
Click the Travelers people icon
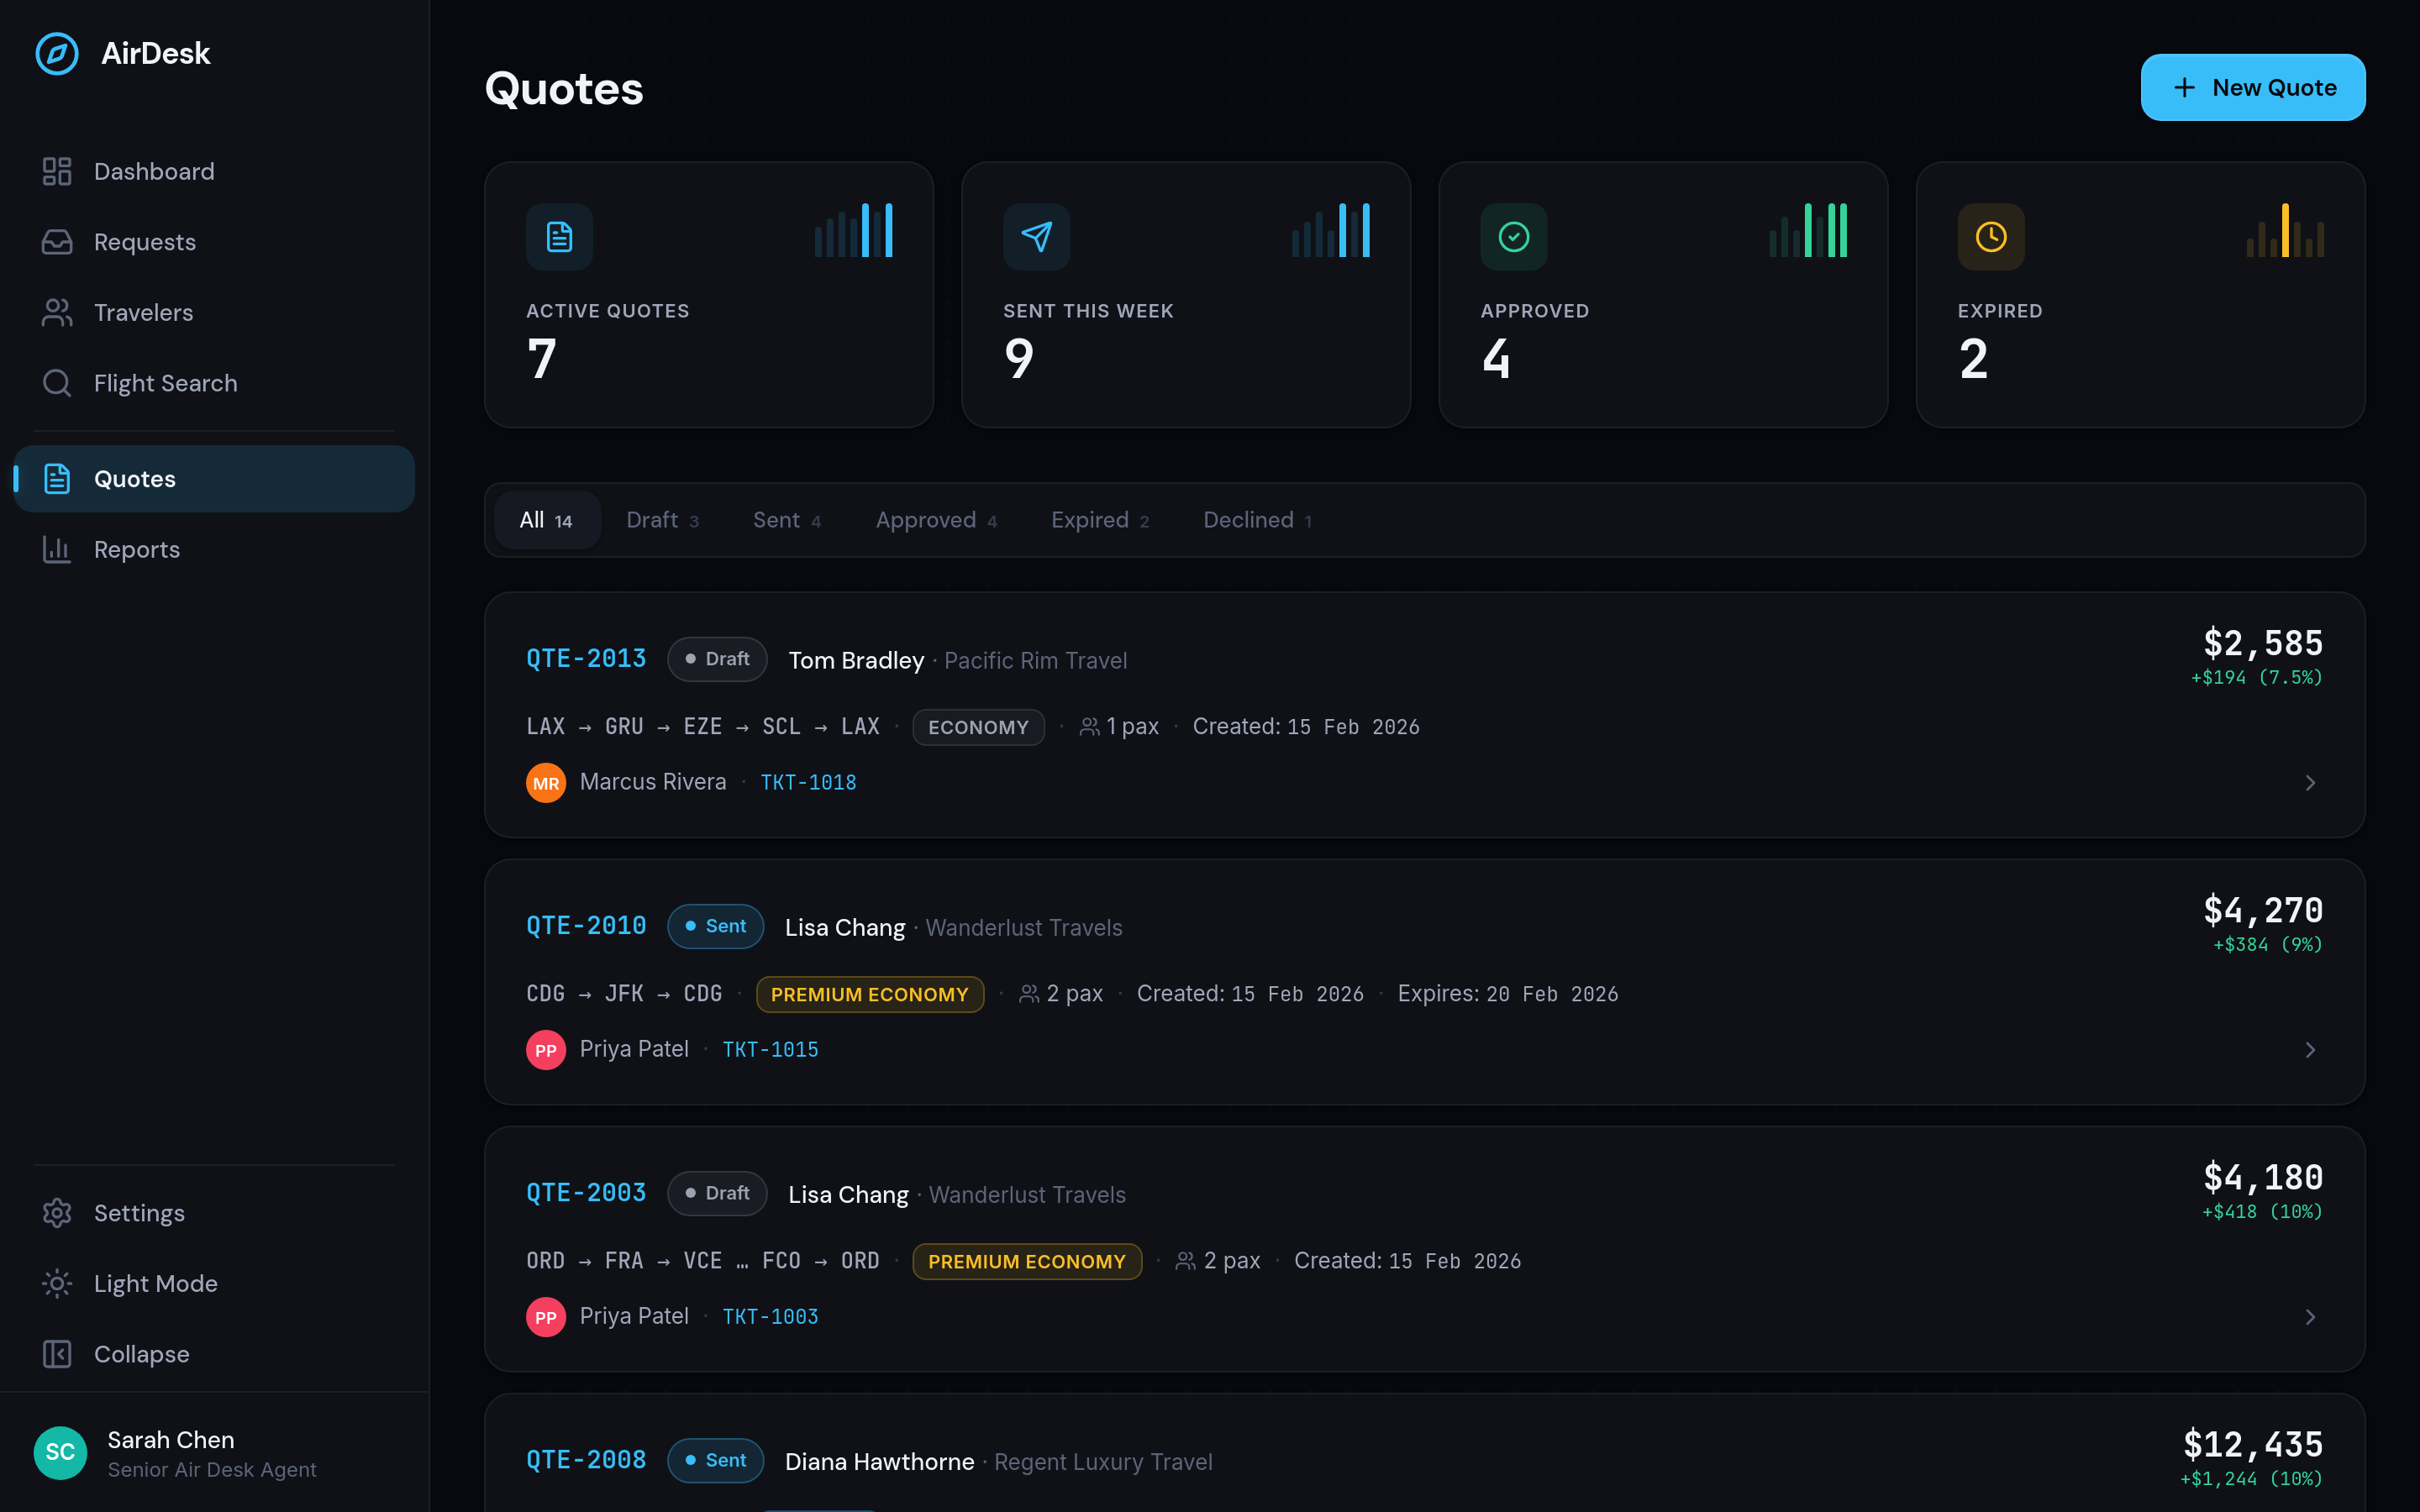[x=57, y=312]
